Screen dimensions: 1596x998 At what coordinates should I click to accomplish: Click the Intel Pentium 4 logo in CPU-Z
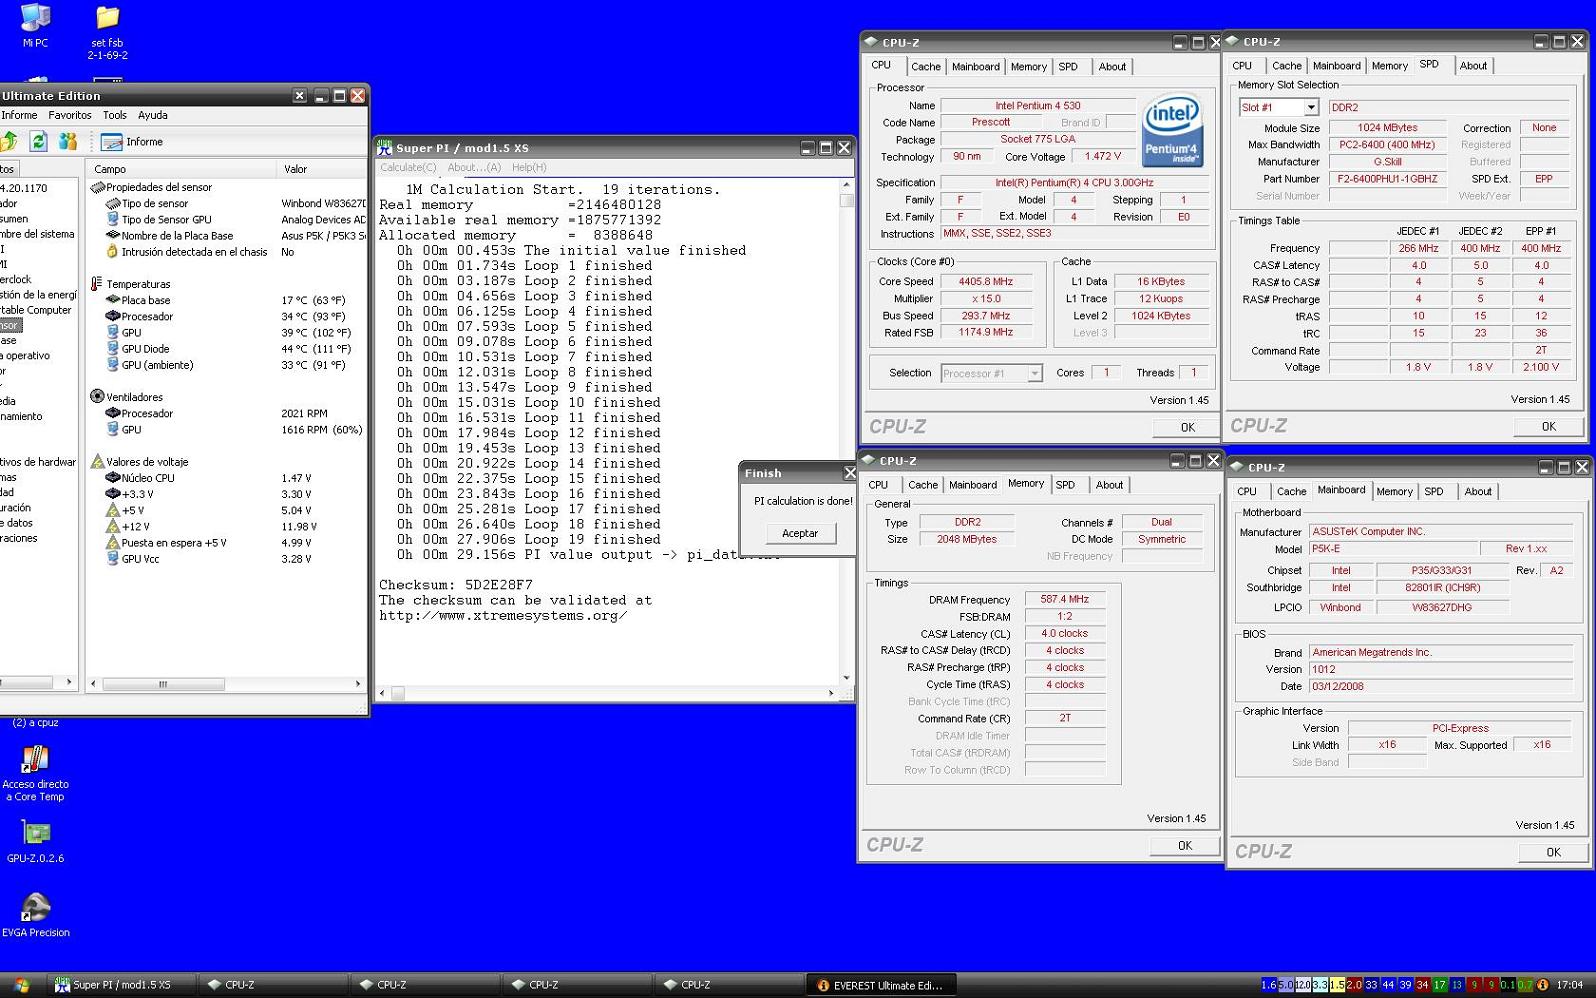tap(1171, 131)
